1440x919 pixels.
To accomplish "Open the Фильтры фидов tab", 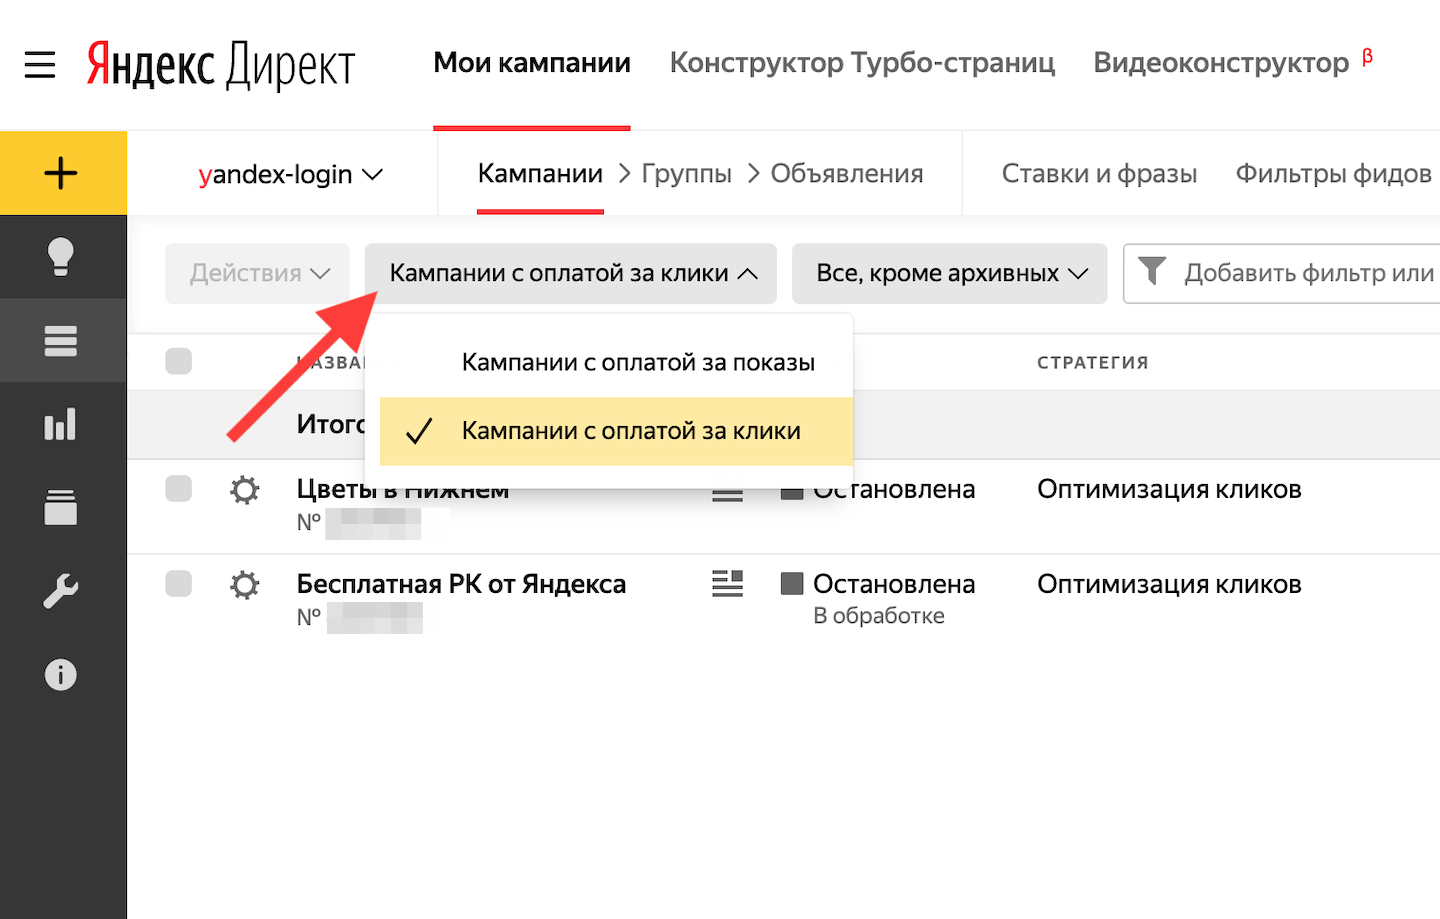I will 1334,174.
